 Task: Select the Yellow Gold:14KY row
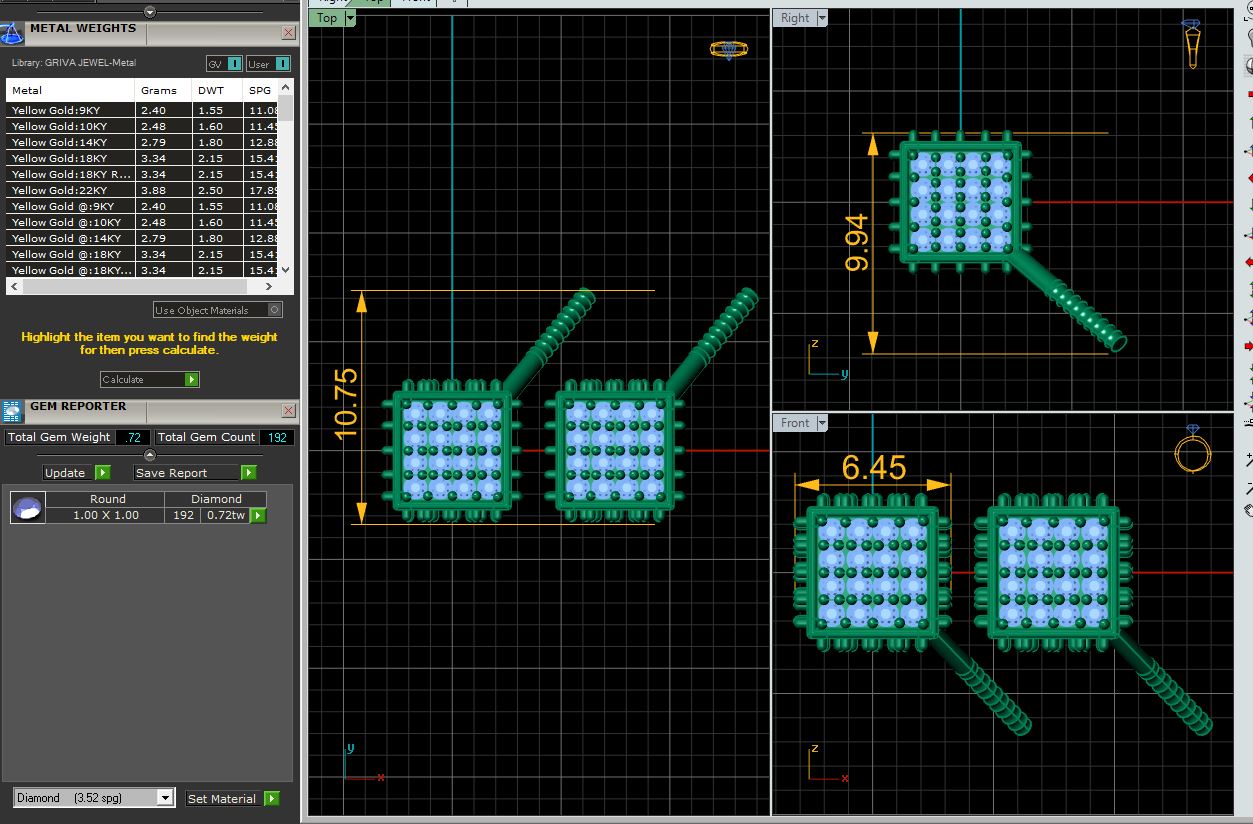142,142
